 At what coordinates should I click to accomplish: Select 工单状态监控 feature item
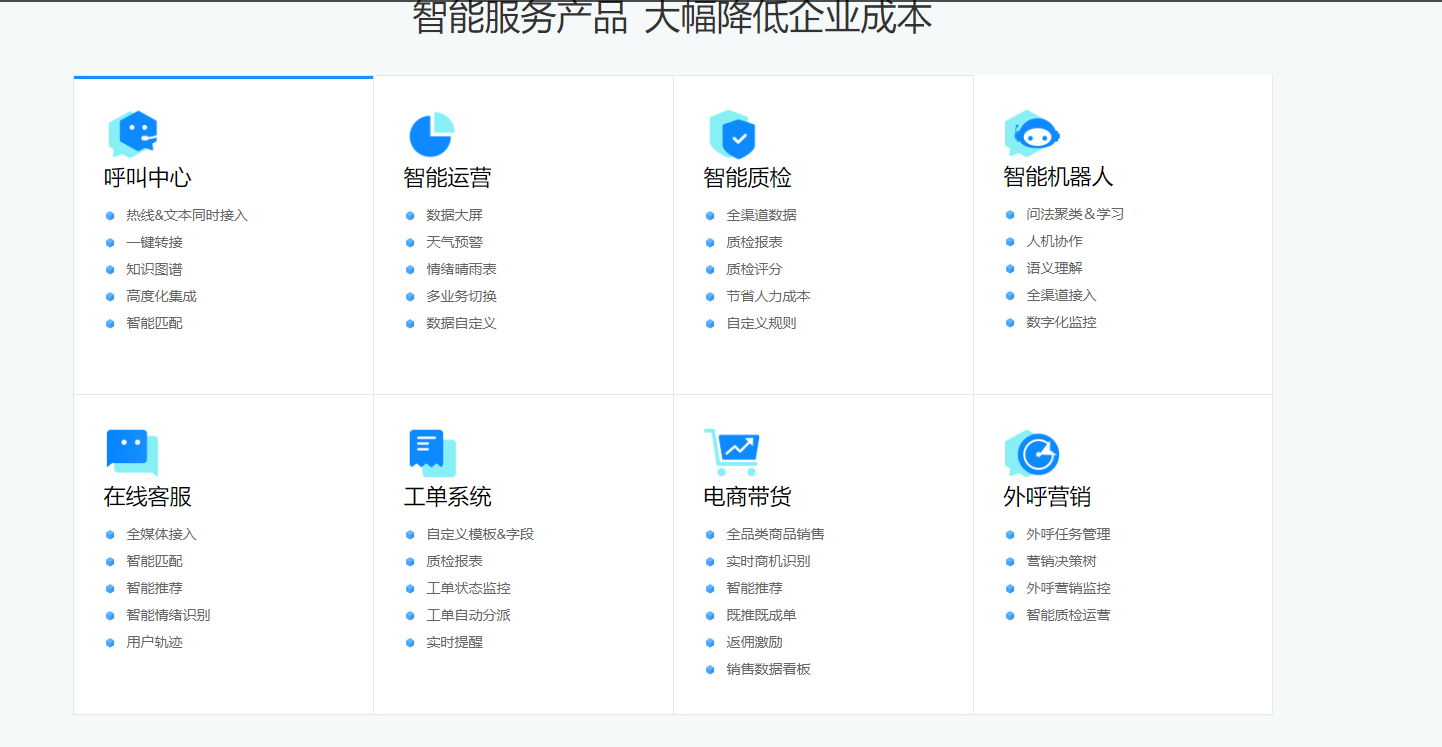pyautogui.click(x=468, y=588)
